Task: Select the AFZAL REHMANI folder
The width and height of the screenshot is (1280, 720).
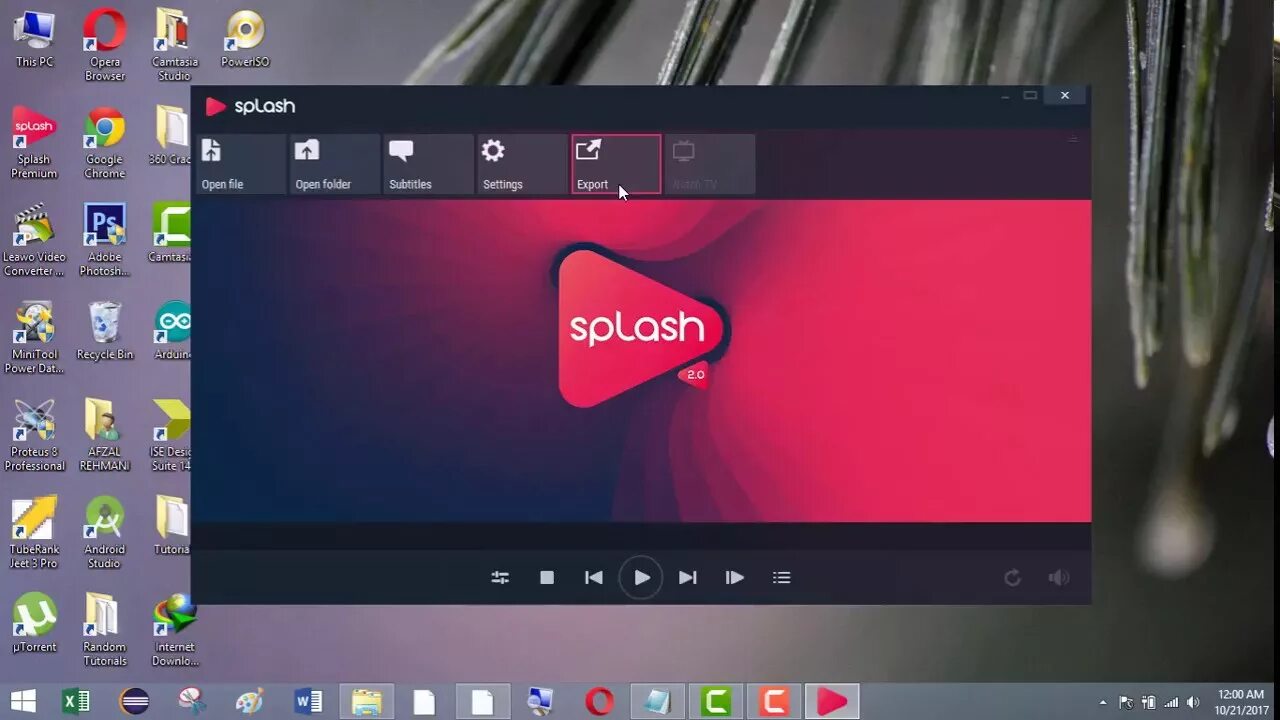Action: (x=104, y=436)
